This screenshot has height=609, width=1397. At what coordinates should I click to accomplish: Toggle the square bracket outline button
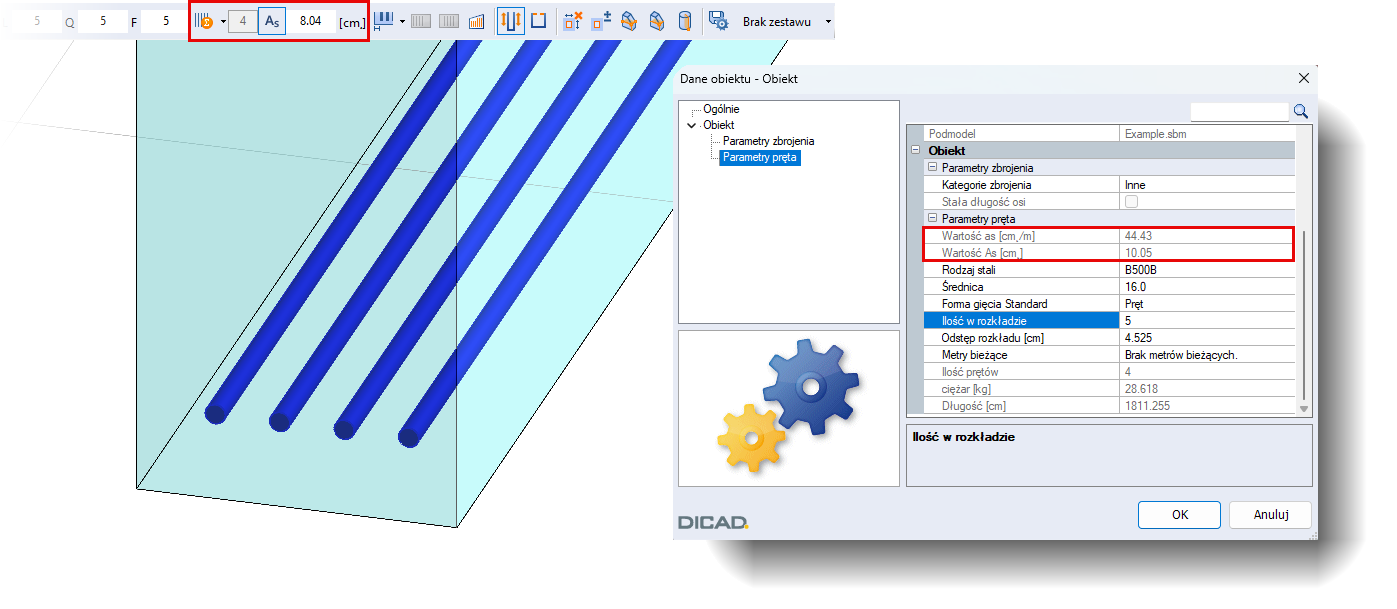pyautogui.click(x=538, y=21)
